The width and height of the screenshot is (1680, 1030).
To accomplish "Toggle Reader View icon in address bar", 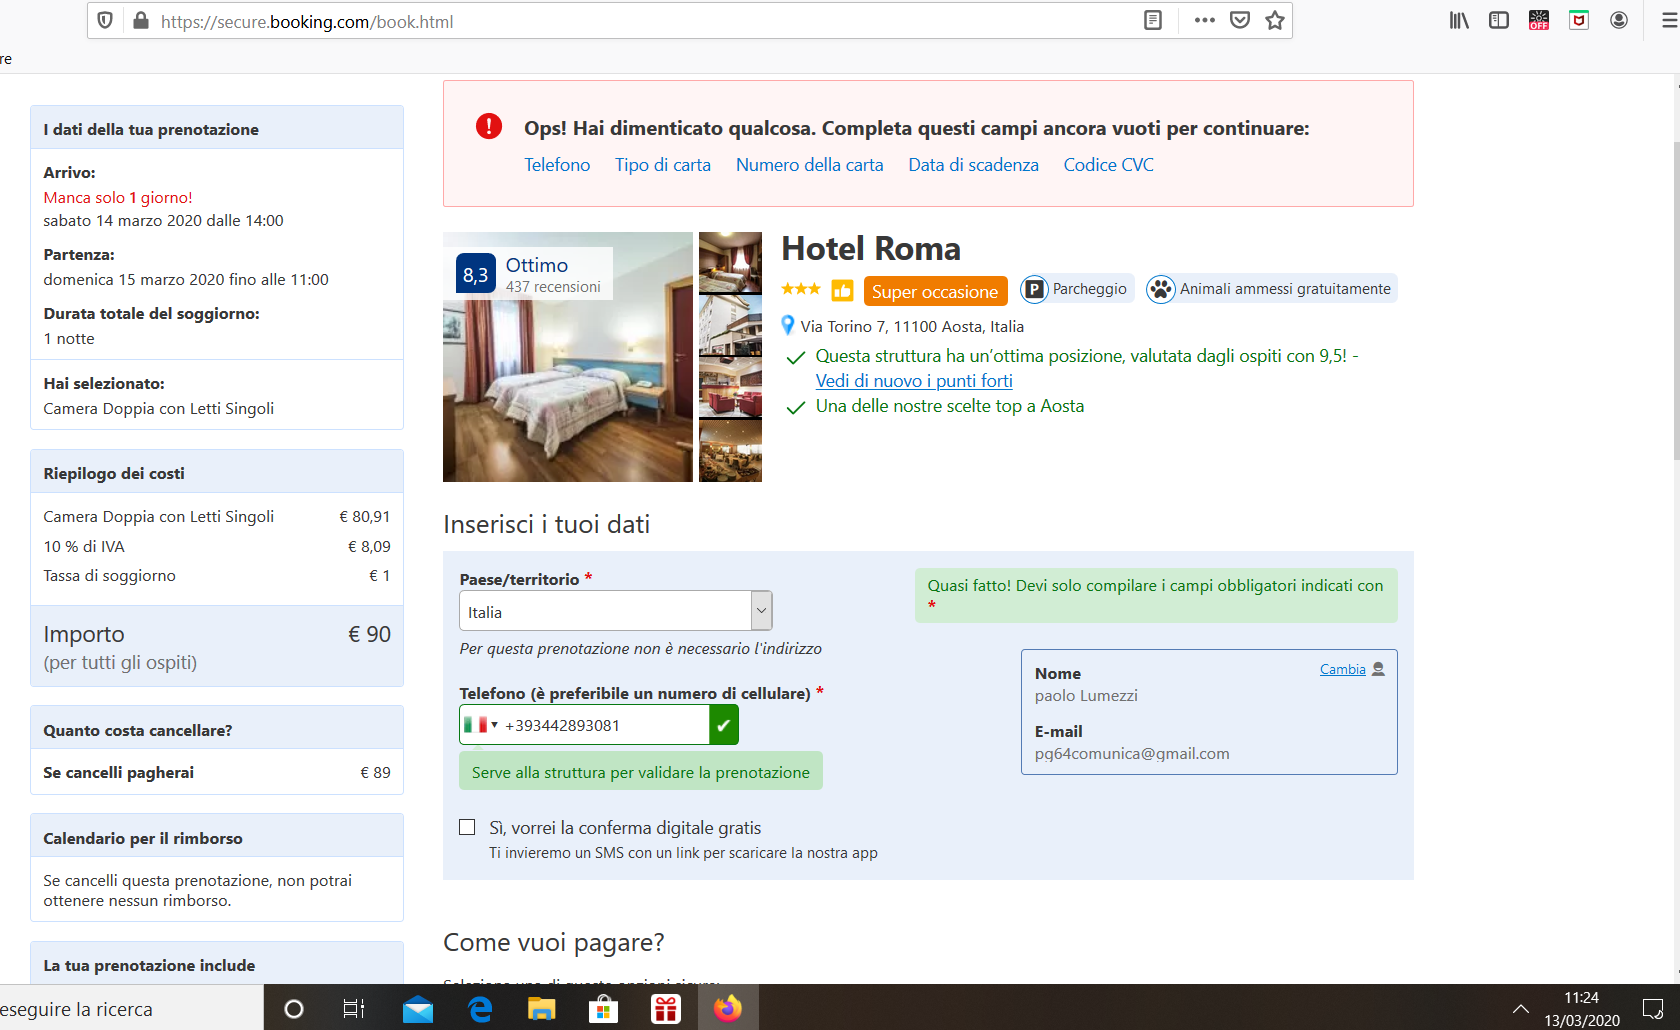I will [x=1153, y=21].
